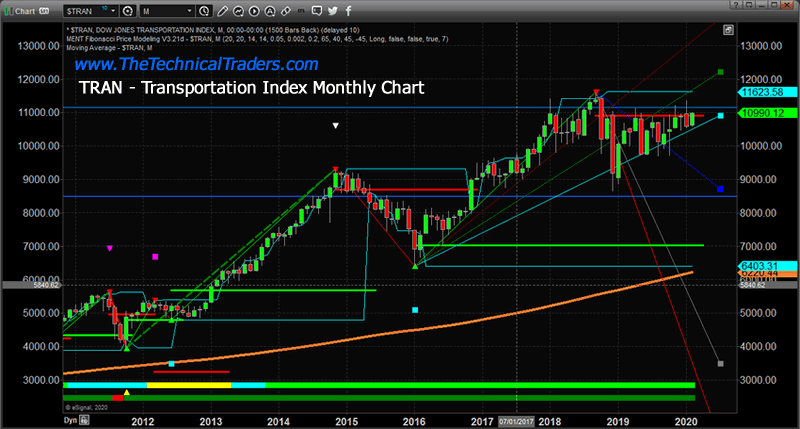Click the MENT Fibonacci Price Modeling study label
The image size is (800, 429).
coord(257,39)
